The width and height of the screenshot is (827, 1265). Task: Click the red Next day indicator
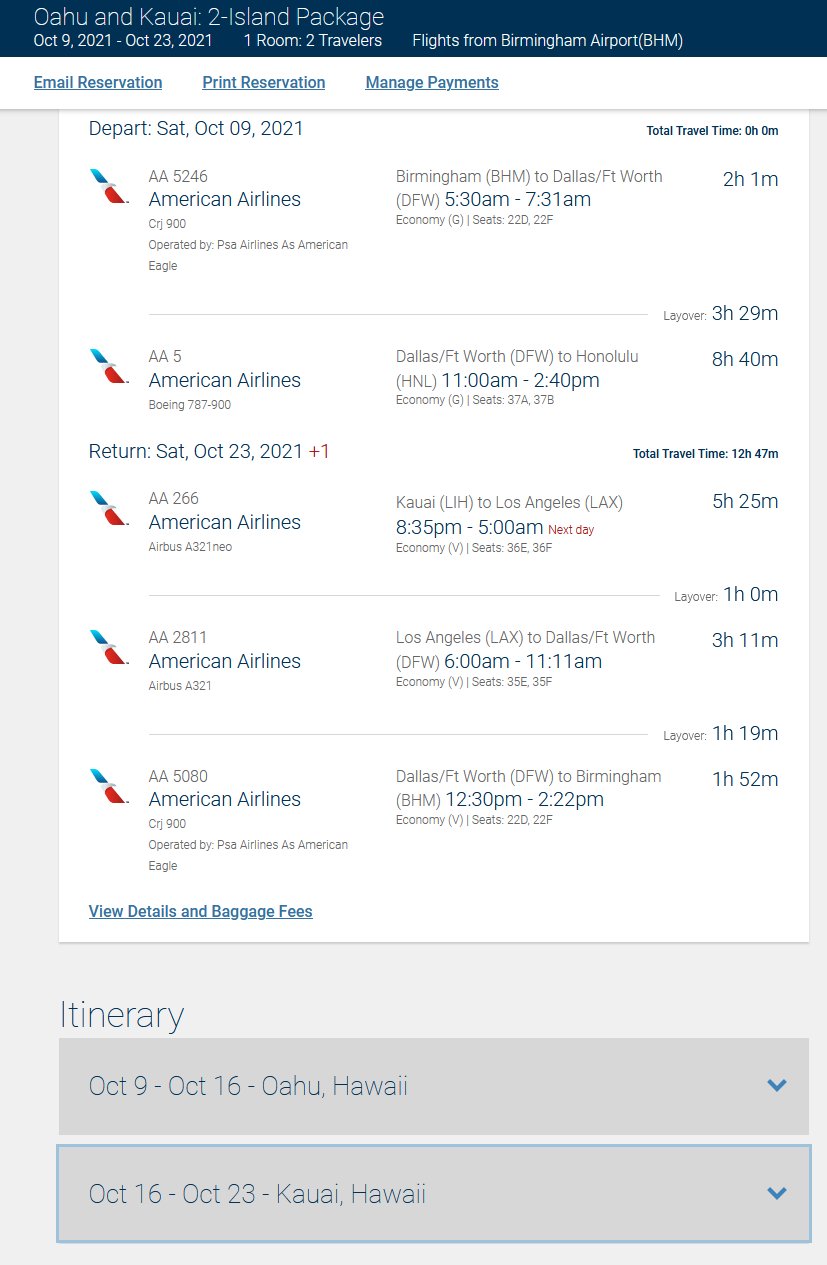[x=571, y=529]
